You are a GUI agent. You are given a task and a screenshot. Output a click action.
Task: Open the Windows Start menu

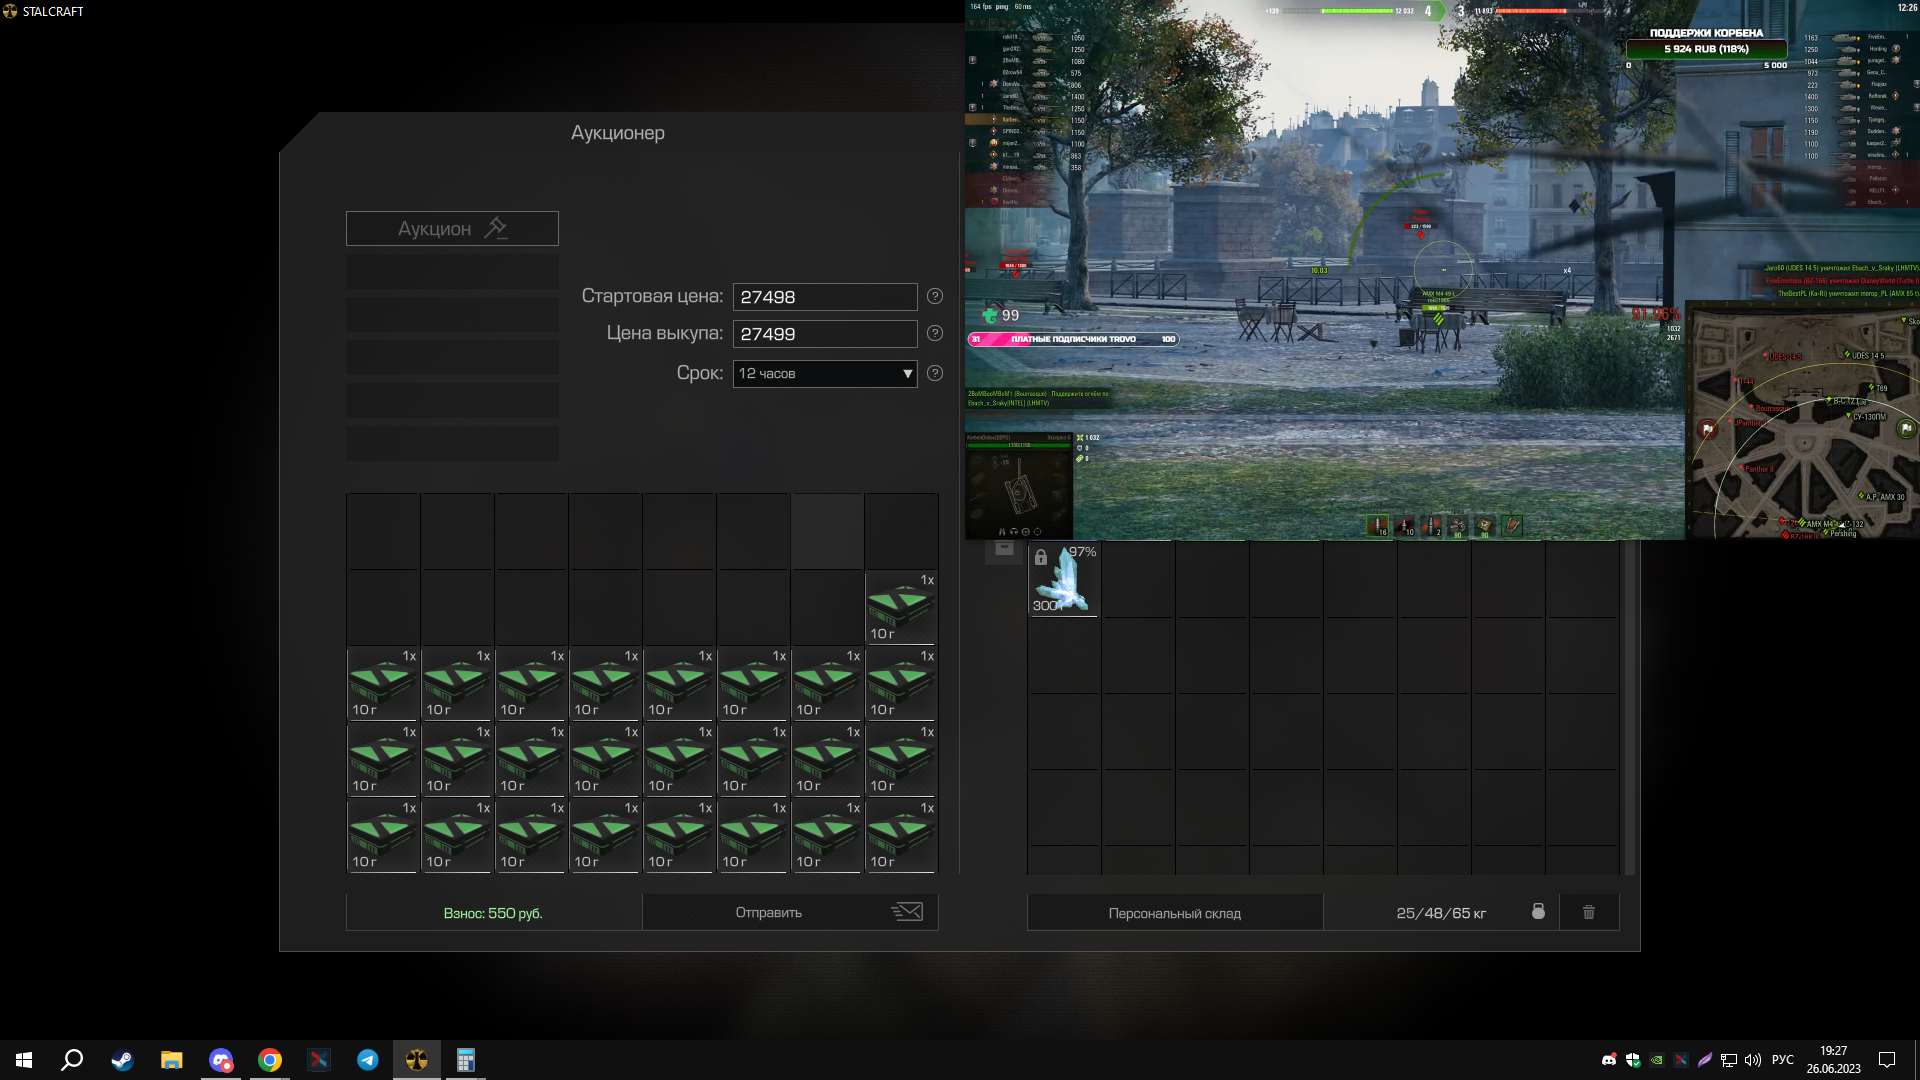pos(24,1060)
